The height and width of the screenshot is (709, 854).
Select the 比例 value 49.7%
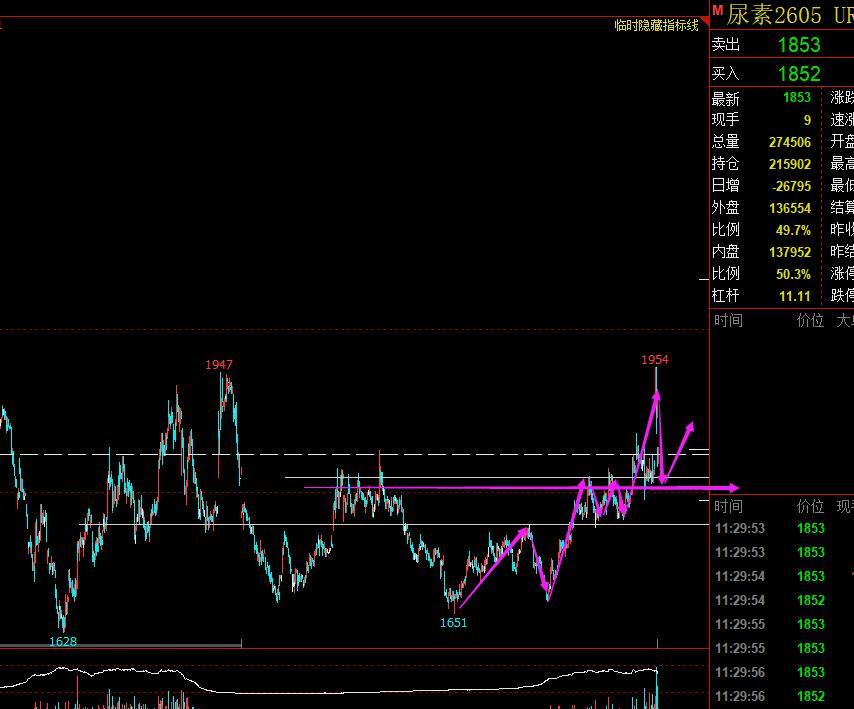(793, 230)
